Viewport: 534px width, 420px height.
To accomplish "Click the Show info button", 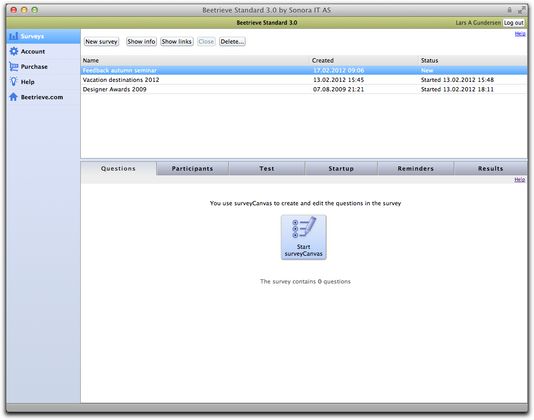I will 141,42.
